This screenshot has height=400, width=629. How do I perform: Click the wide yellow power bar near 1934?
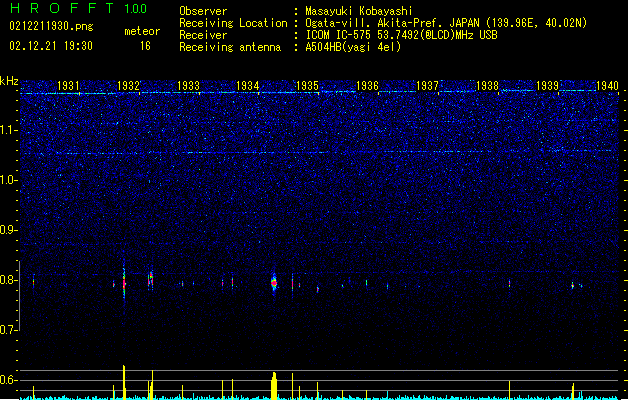pos(274,386)
